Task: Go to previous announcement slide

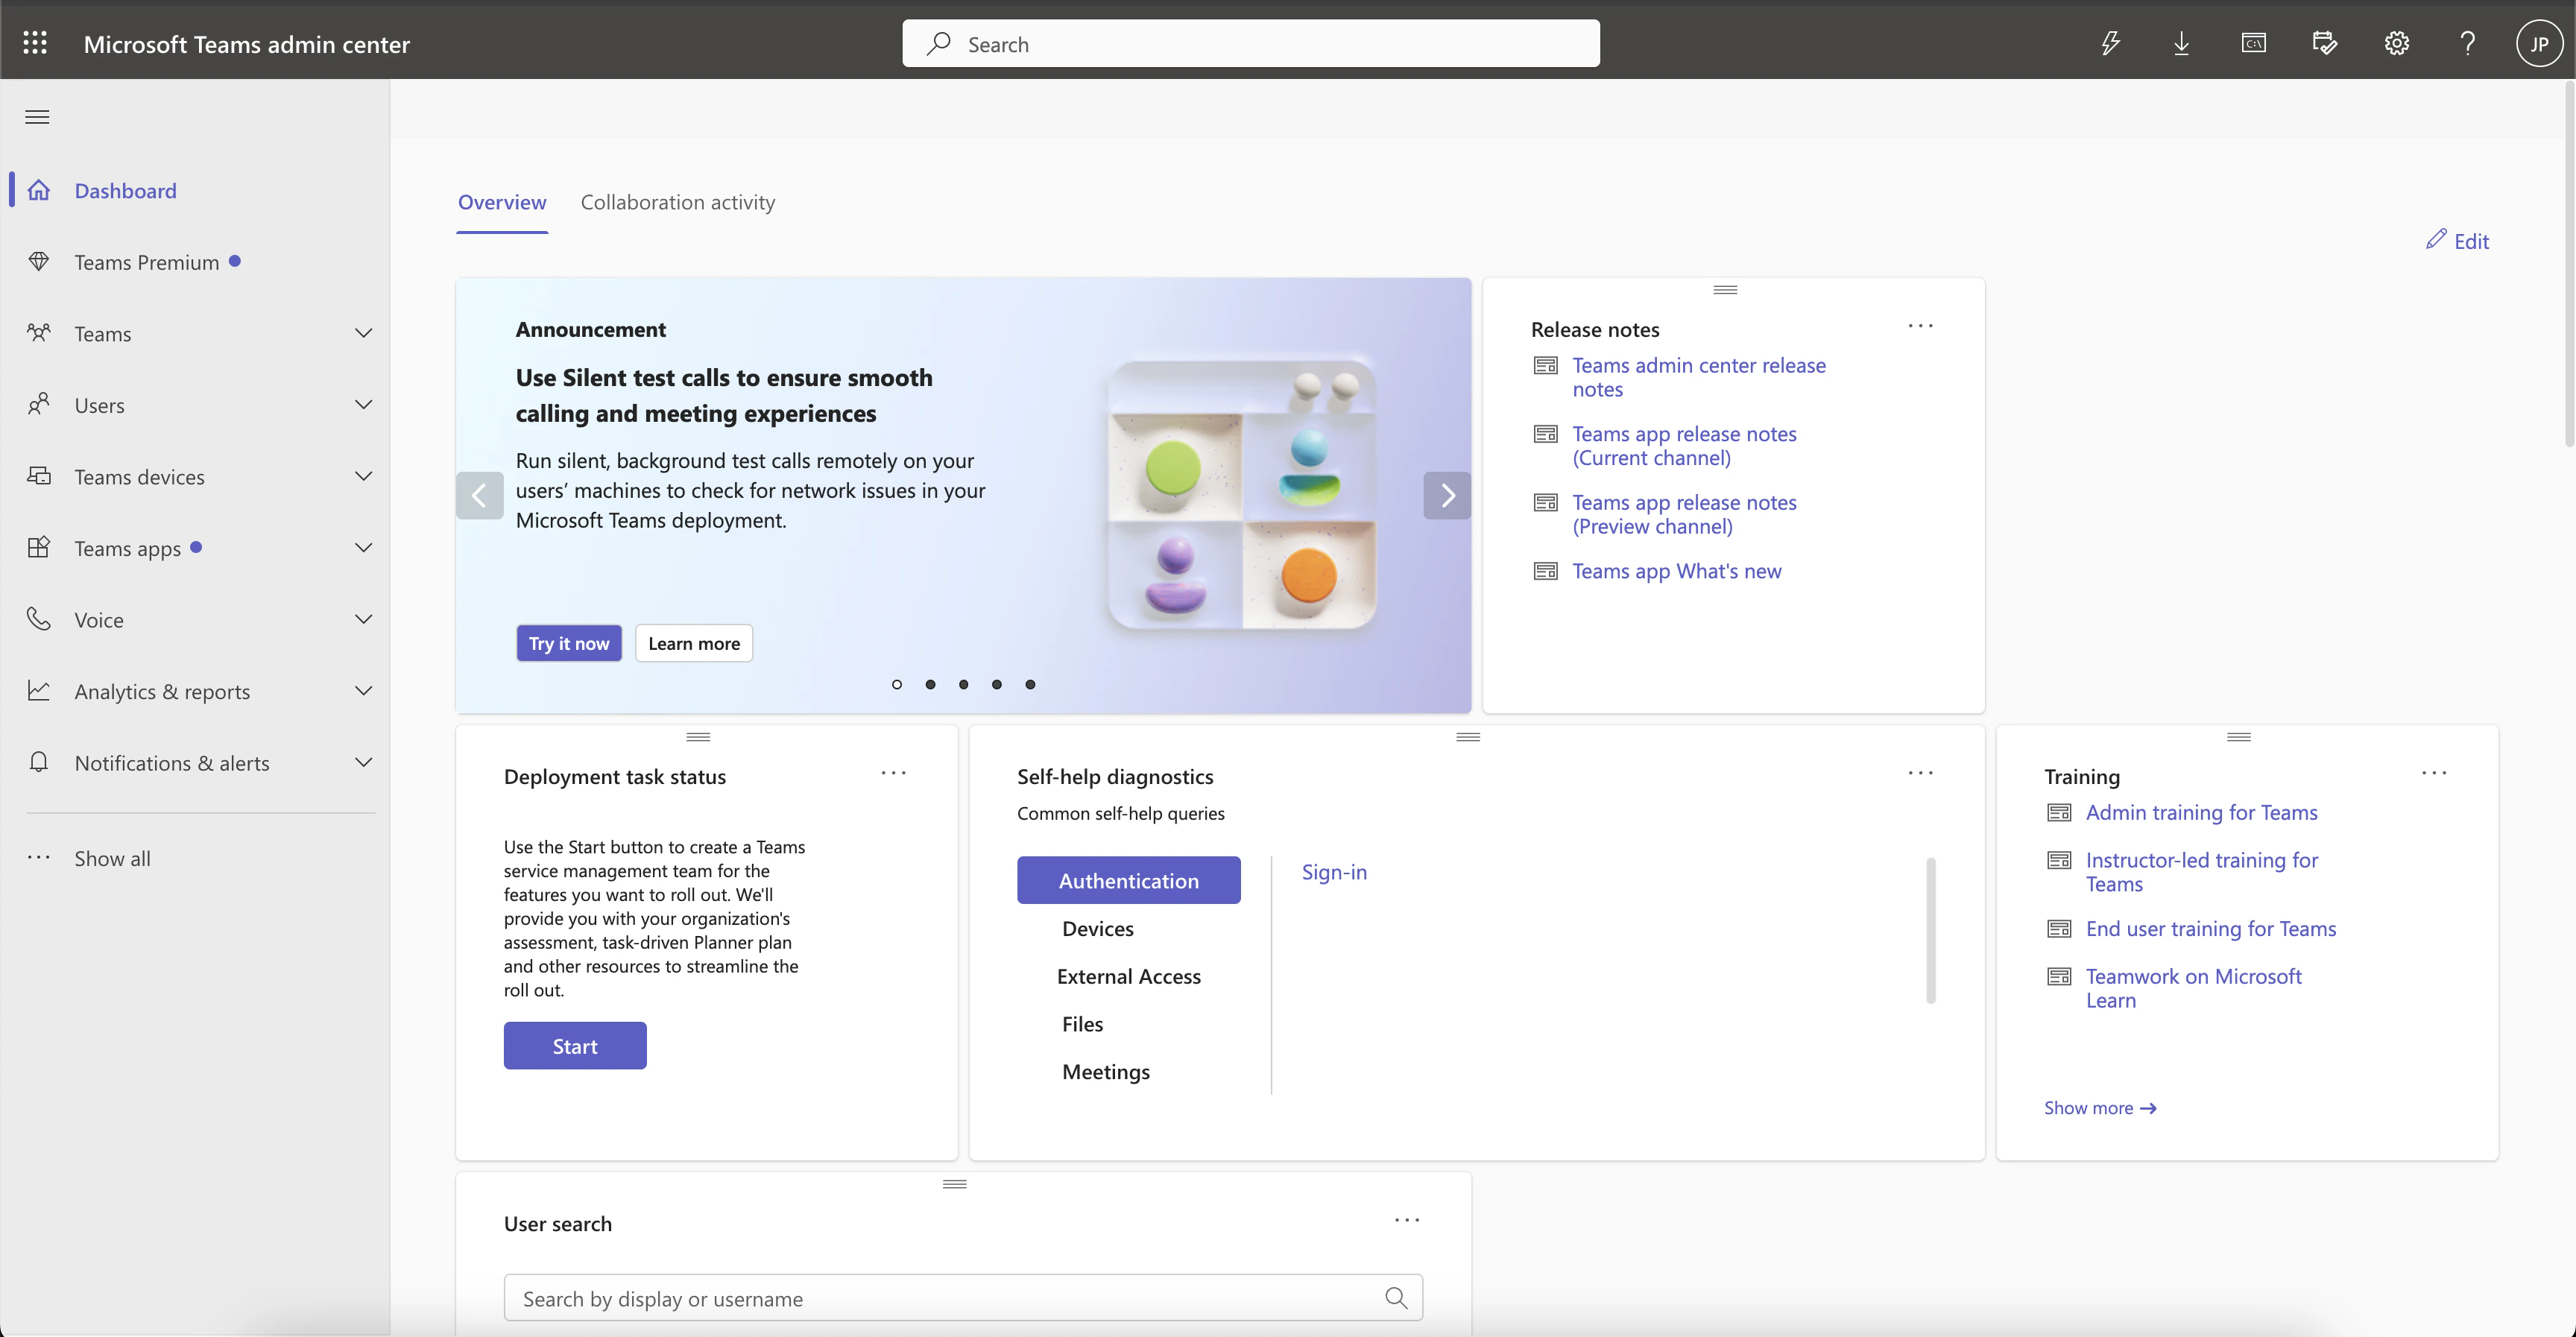Action: (x=480, y=495)
